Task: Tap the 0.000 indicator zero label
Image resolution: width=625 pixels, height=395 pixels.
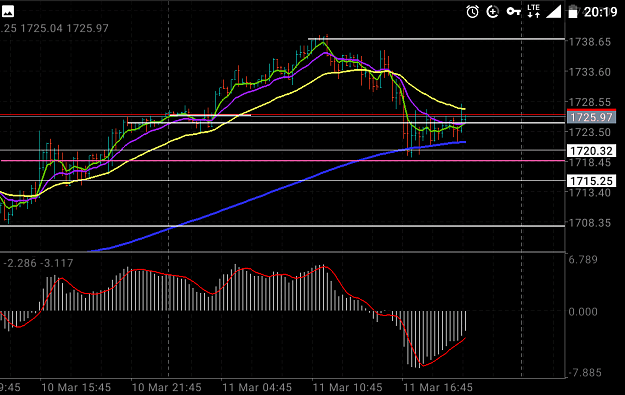Action: tap(583, 312)
